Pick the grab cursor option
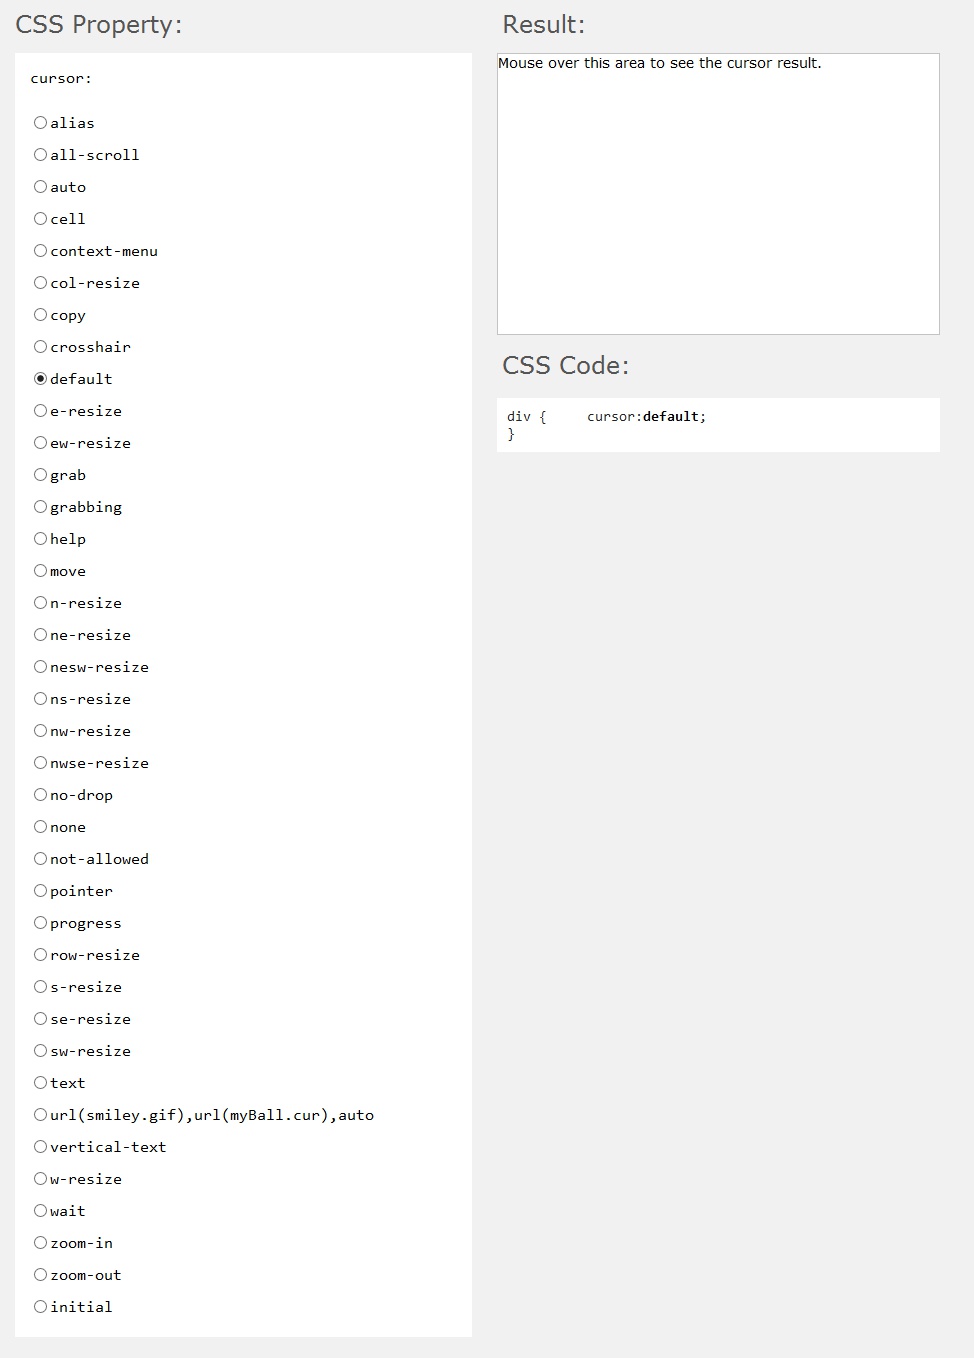 [41, 475]
